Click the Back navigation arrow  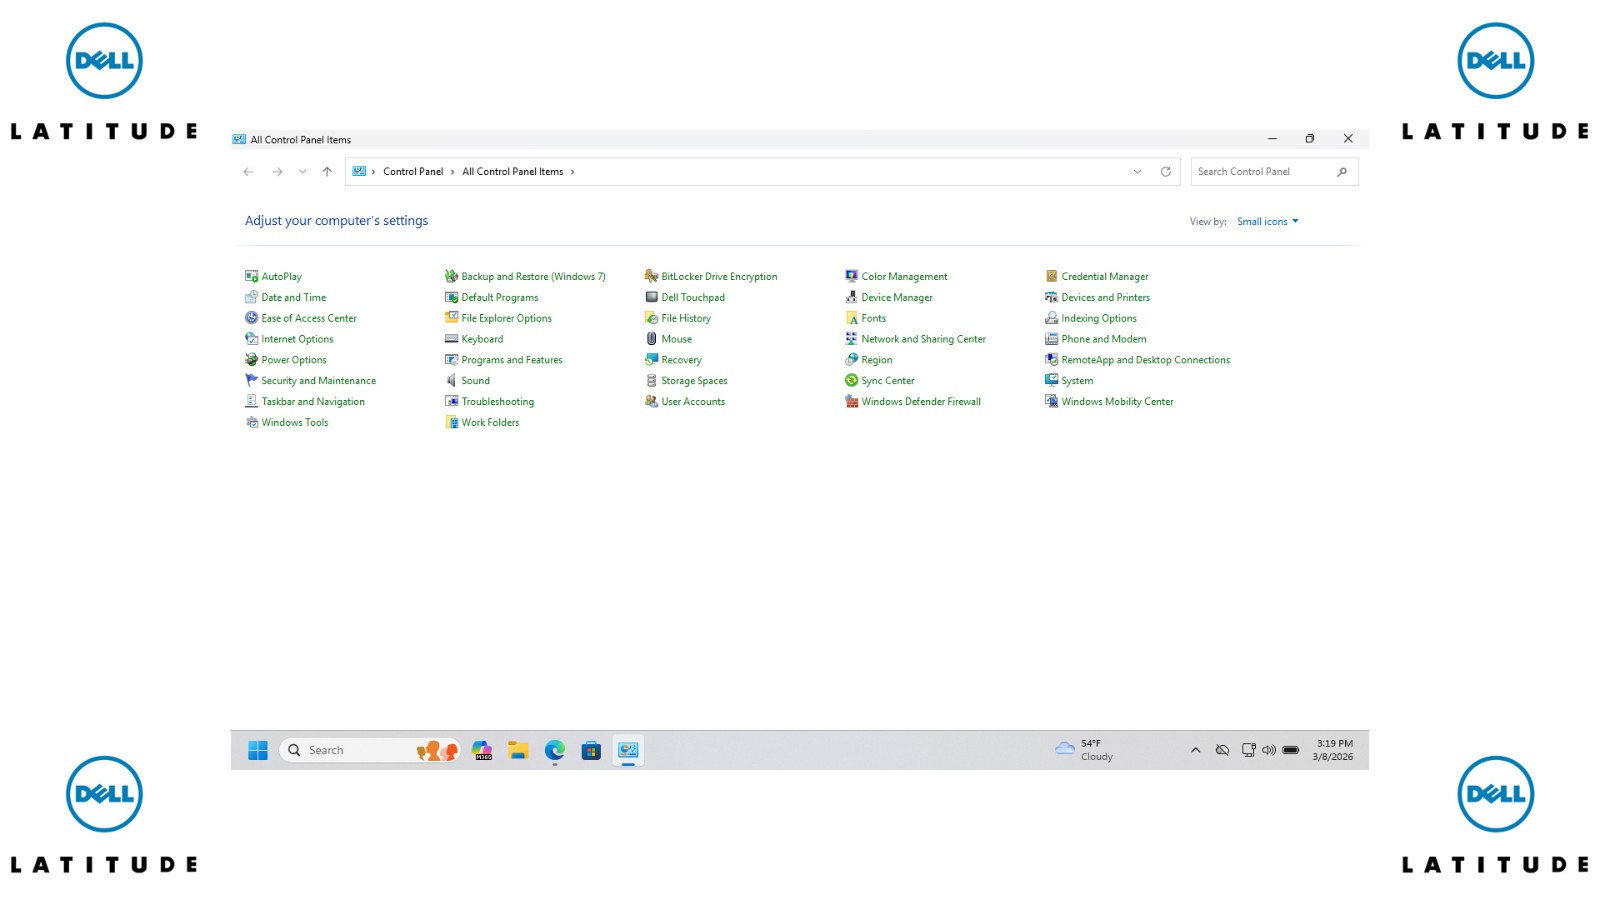(x=248, y=172)
